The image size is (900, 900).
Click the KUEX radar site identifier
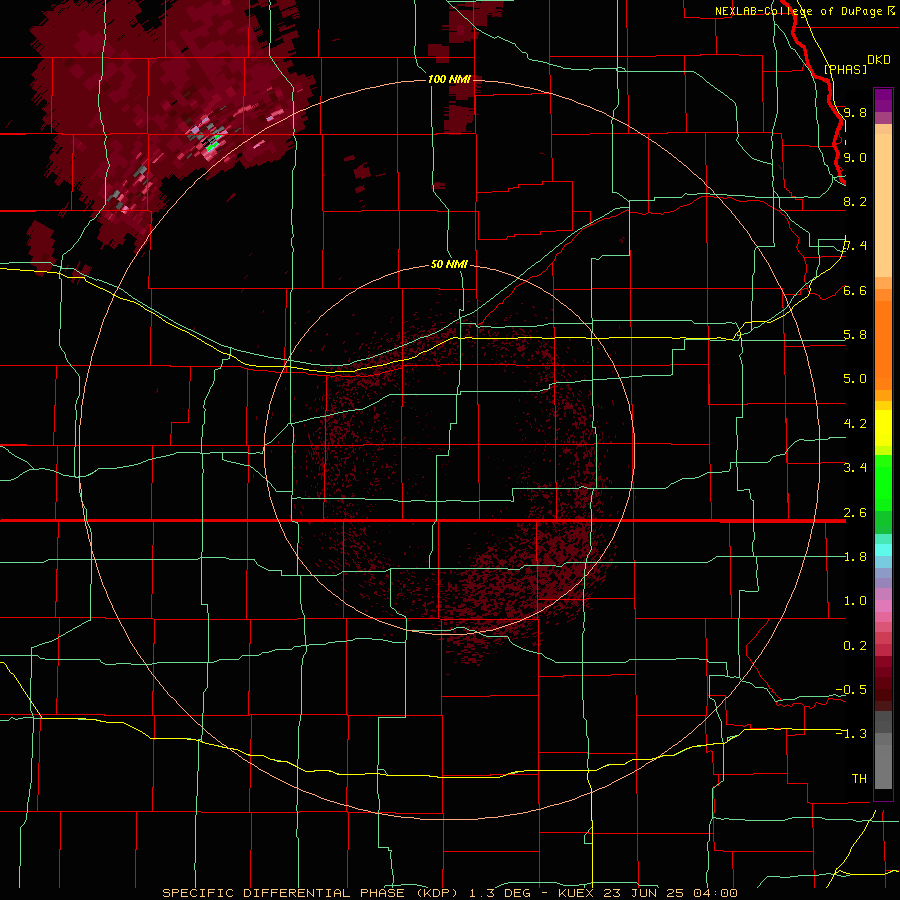click(x=576, y=893)
